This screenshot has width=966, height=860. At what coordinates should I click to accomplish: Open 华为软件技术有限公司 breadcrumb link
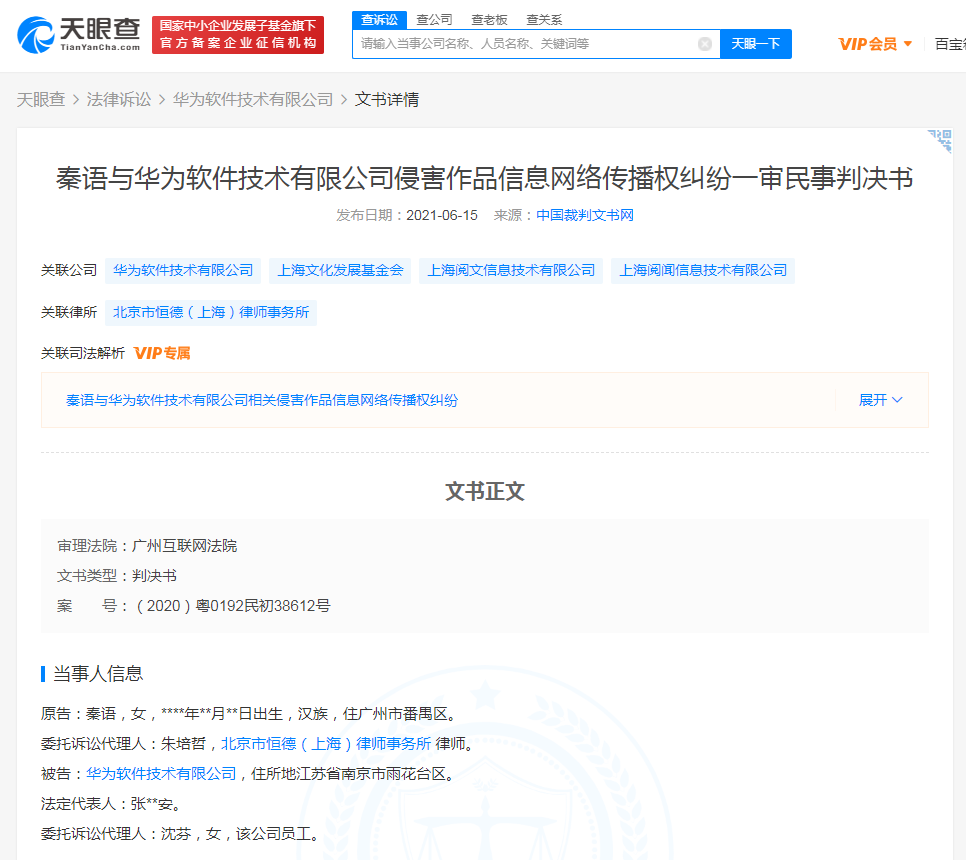253,99
